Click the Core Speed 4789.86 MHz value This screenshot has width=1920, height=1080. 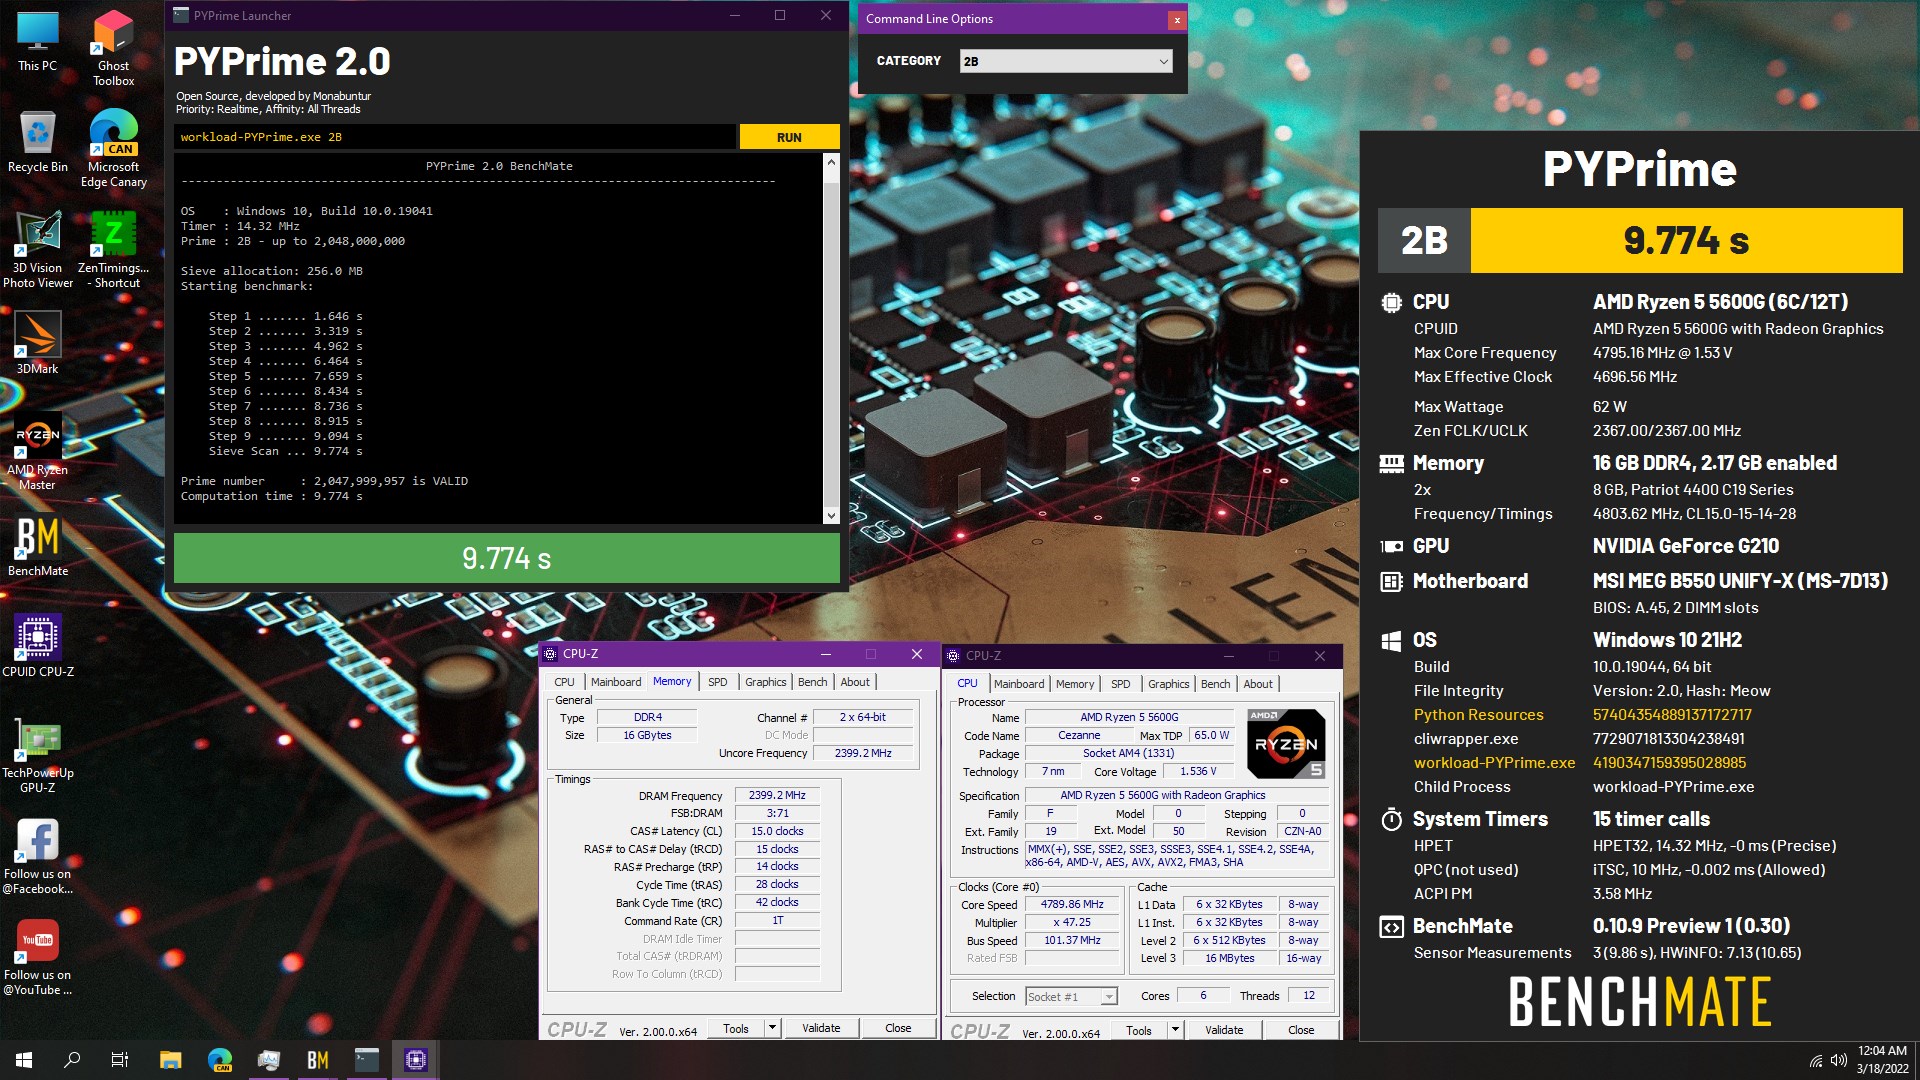[1072, 904]
